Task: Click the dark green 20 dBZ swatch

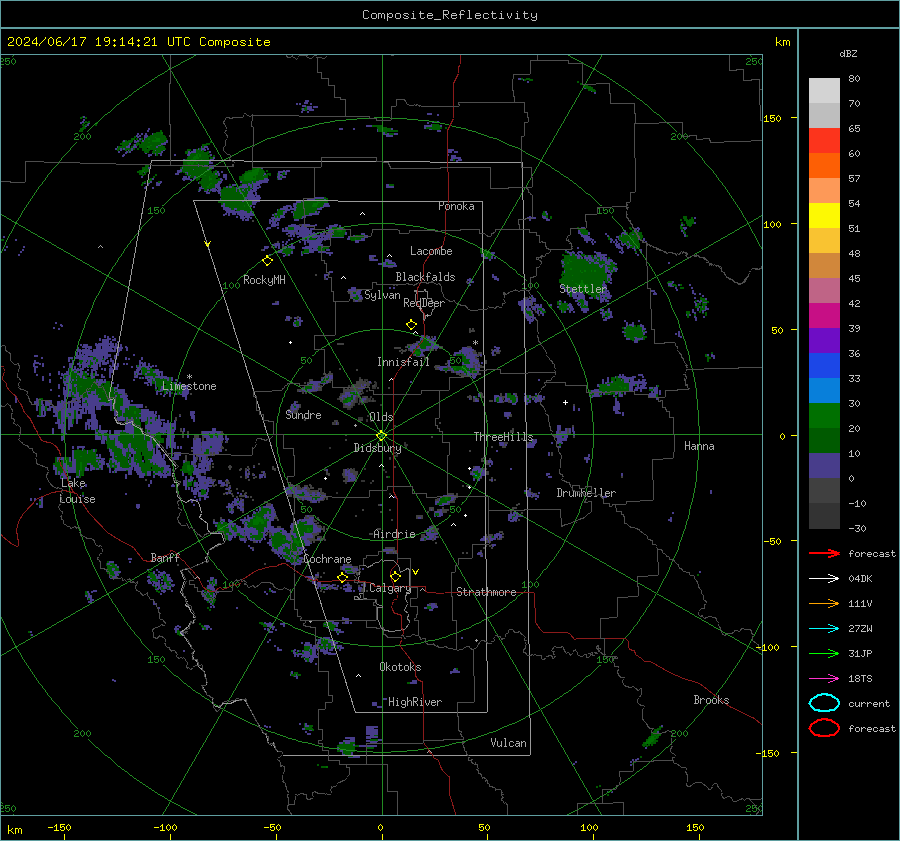Action: click(824, 440)
